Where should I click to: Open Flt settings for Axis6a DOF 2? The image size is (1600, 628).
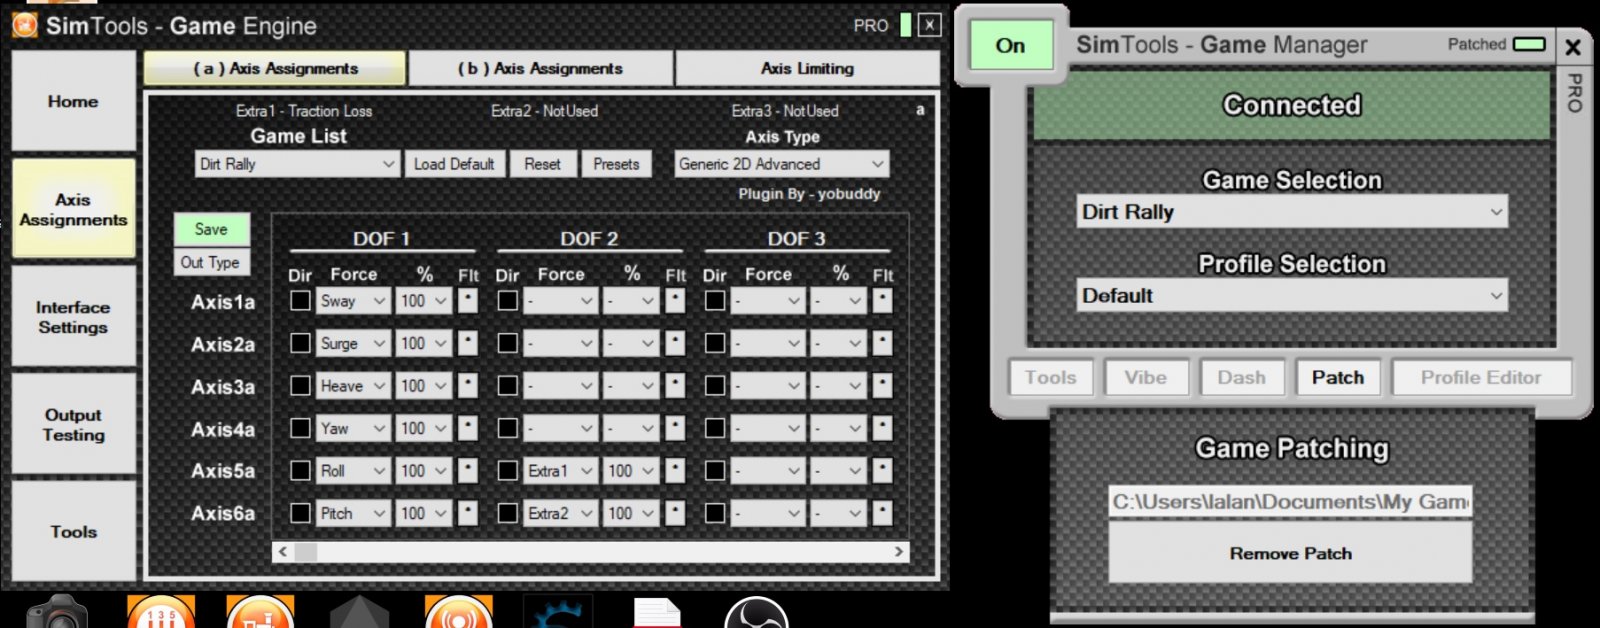pyautogui.click(x=676, y=513)
